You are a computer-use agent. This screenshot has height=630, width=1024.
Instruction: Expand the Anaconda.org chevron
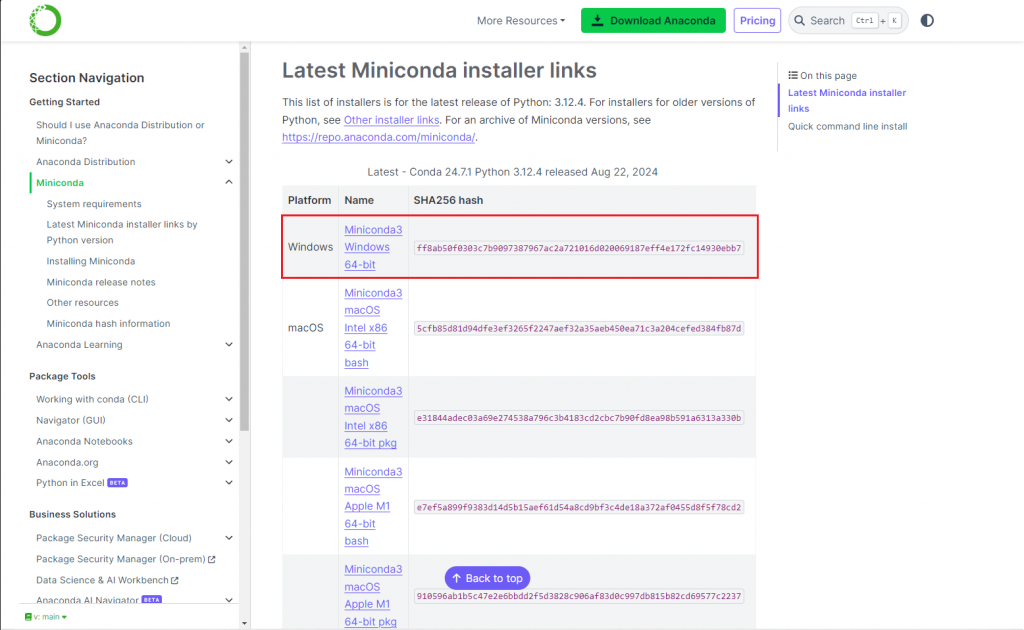pos(229,462)
